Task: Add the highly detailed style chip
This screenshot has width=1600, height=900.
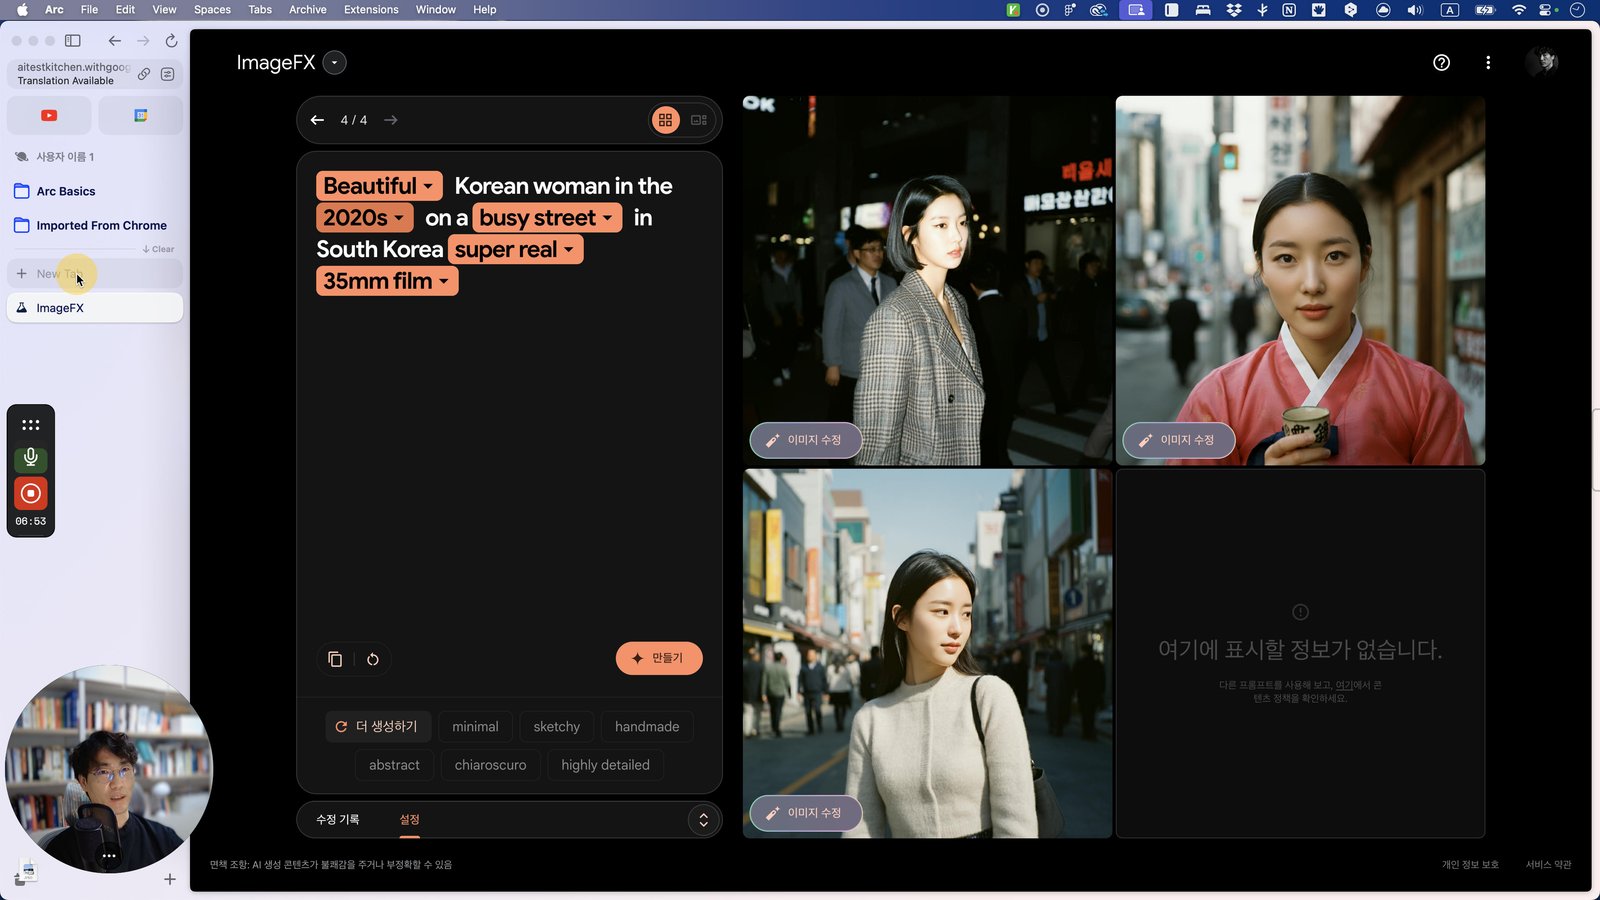Action: click(x=605, y=765)
